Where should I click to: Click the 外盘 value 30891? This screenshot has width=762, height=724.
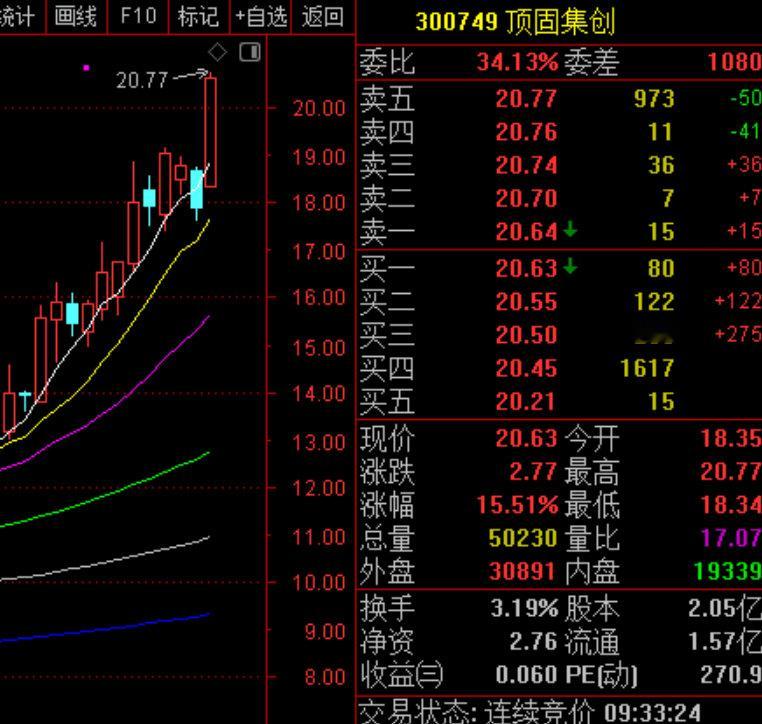[523, 571]
